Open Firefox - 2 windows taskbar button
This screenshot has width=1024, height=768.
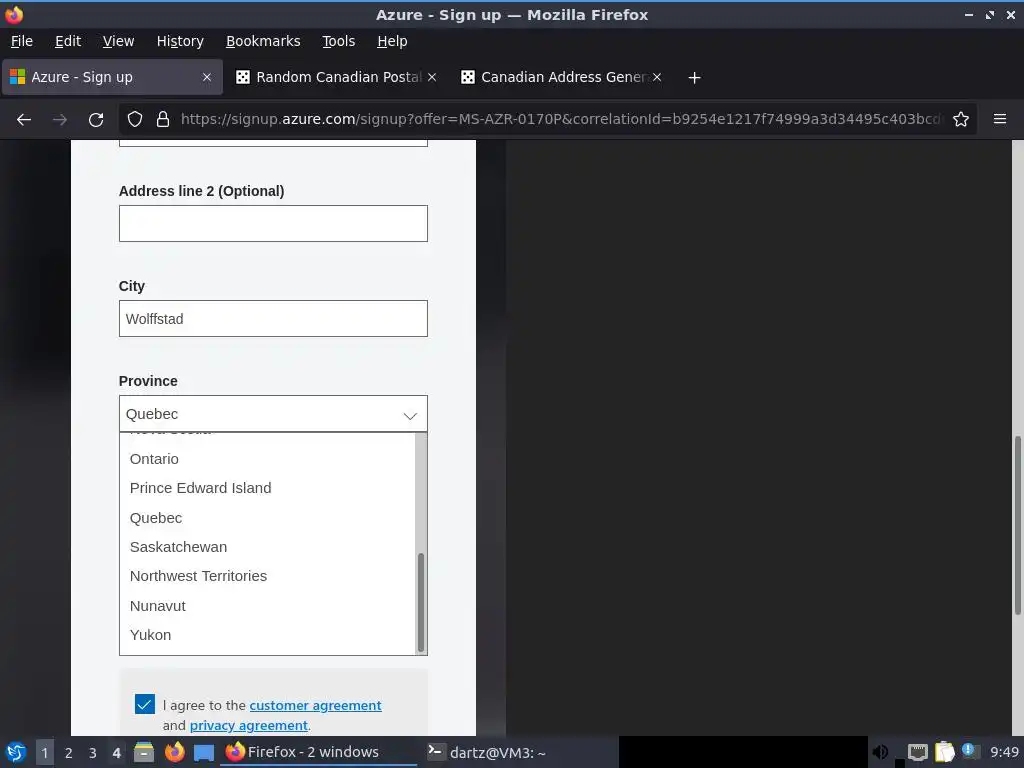tap(319, 752)
